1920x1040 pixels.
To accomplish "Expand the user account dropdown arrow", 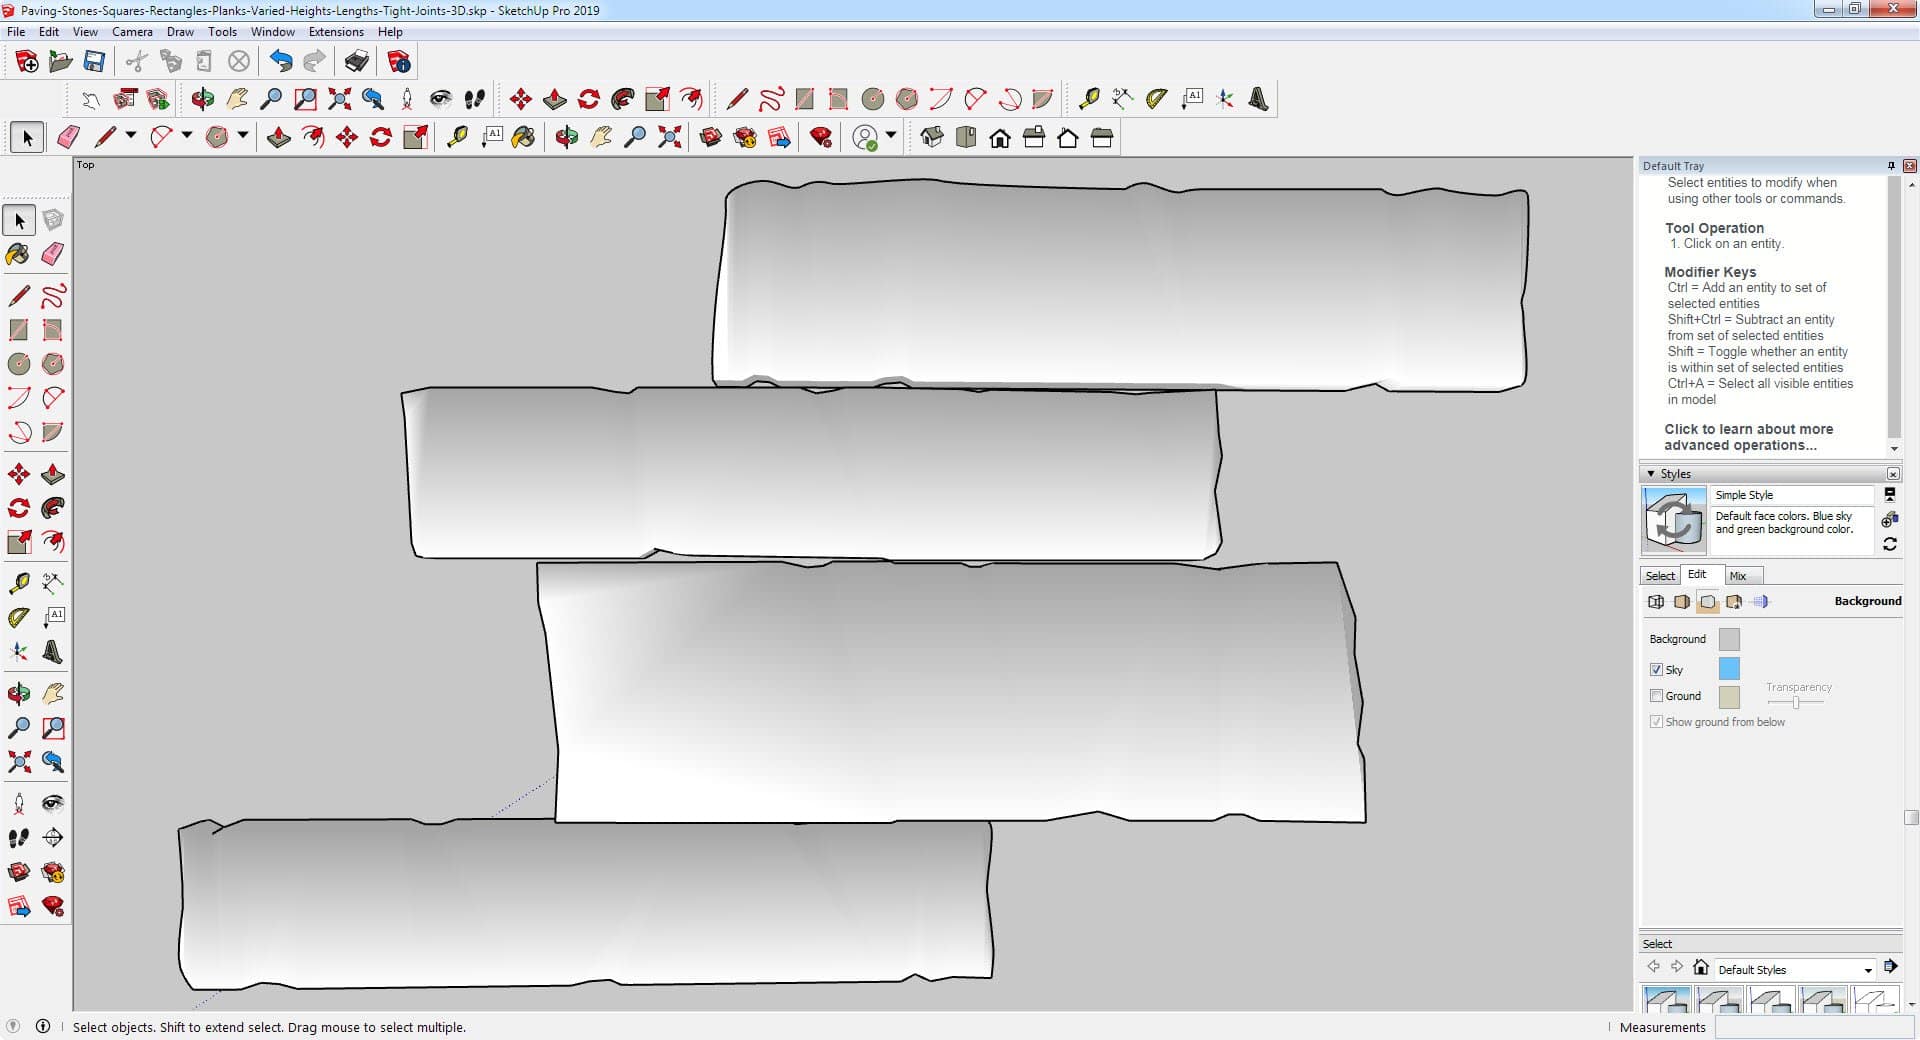I will coord(891,136).
